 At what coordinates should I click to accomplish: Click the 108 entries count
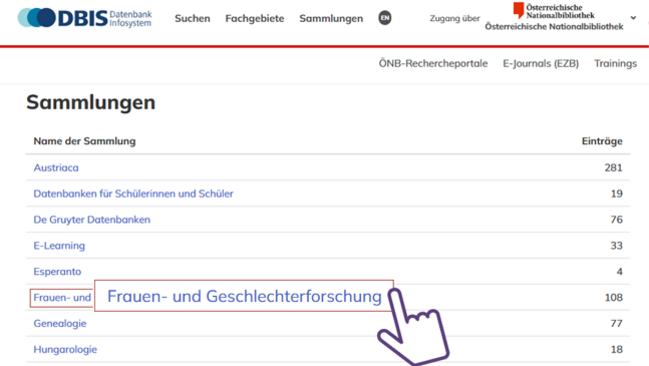pyautogui.click(x=613, y=298)
